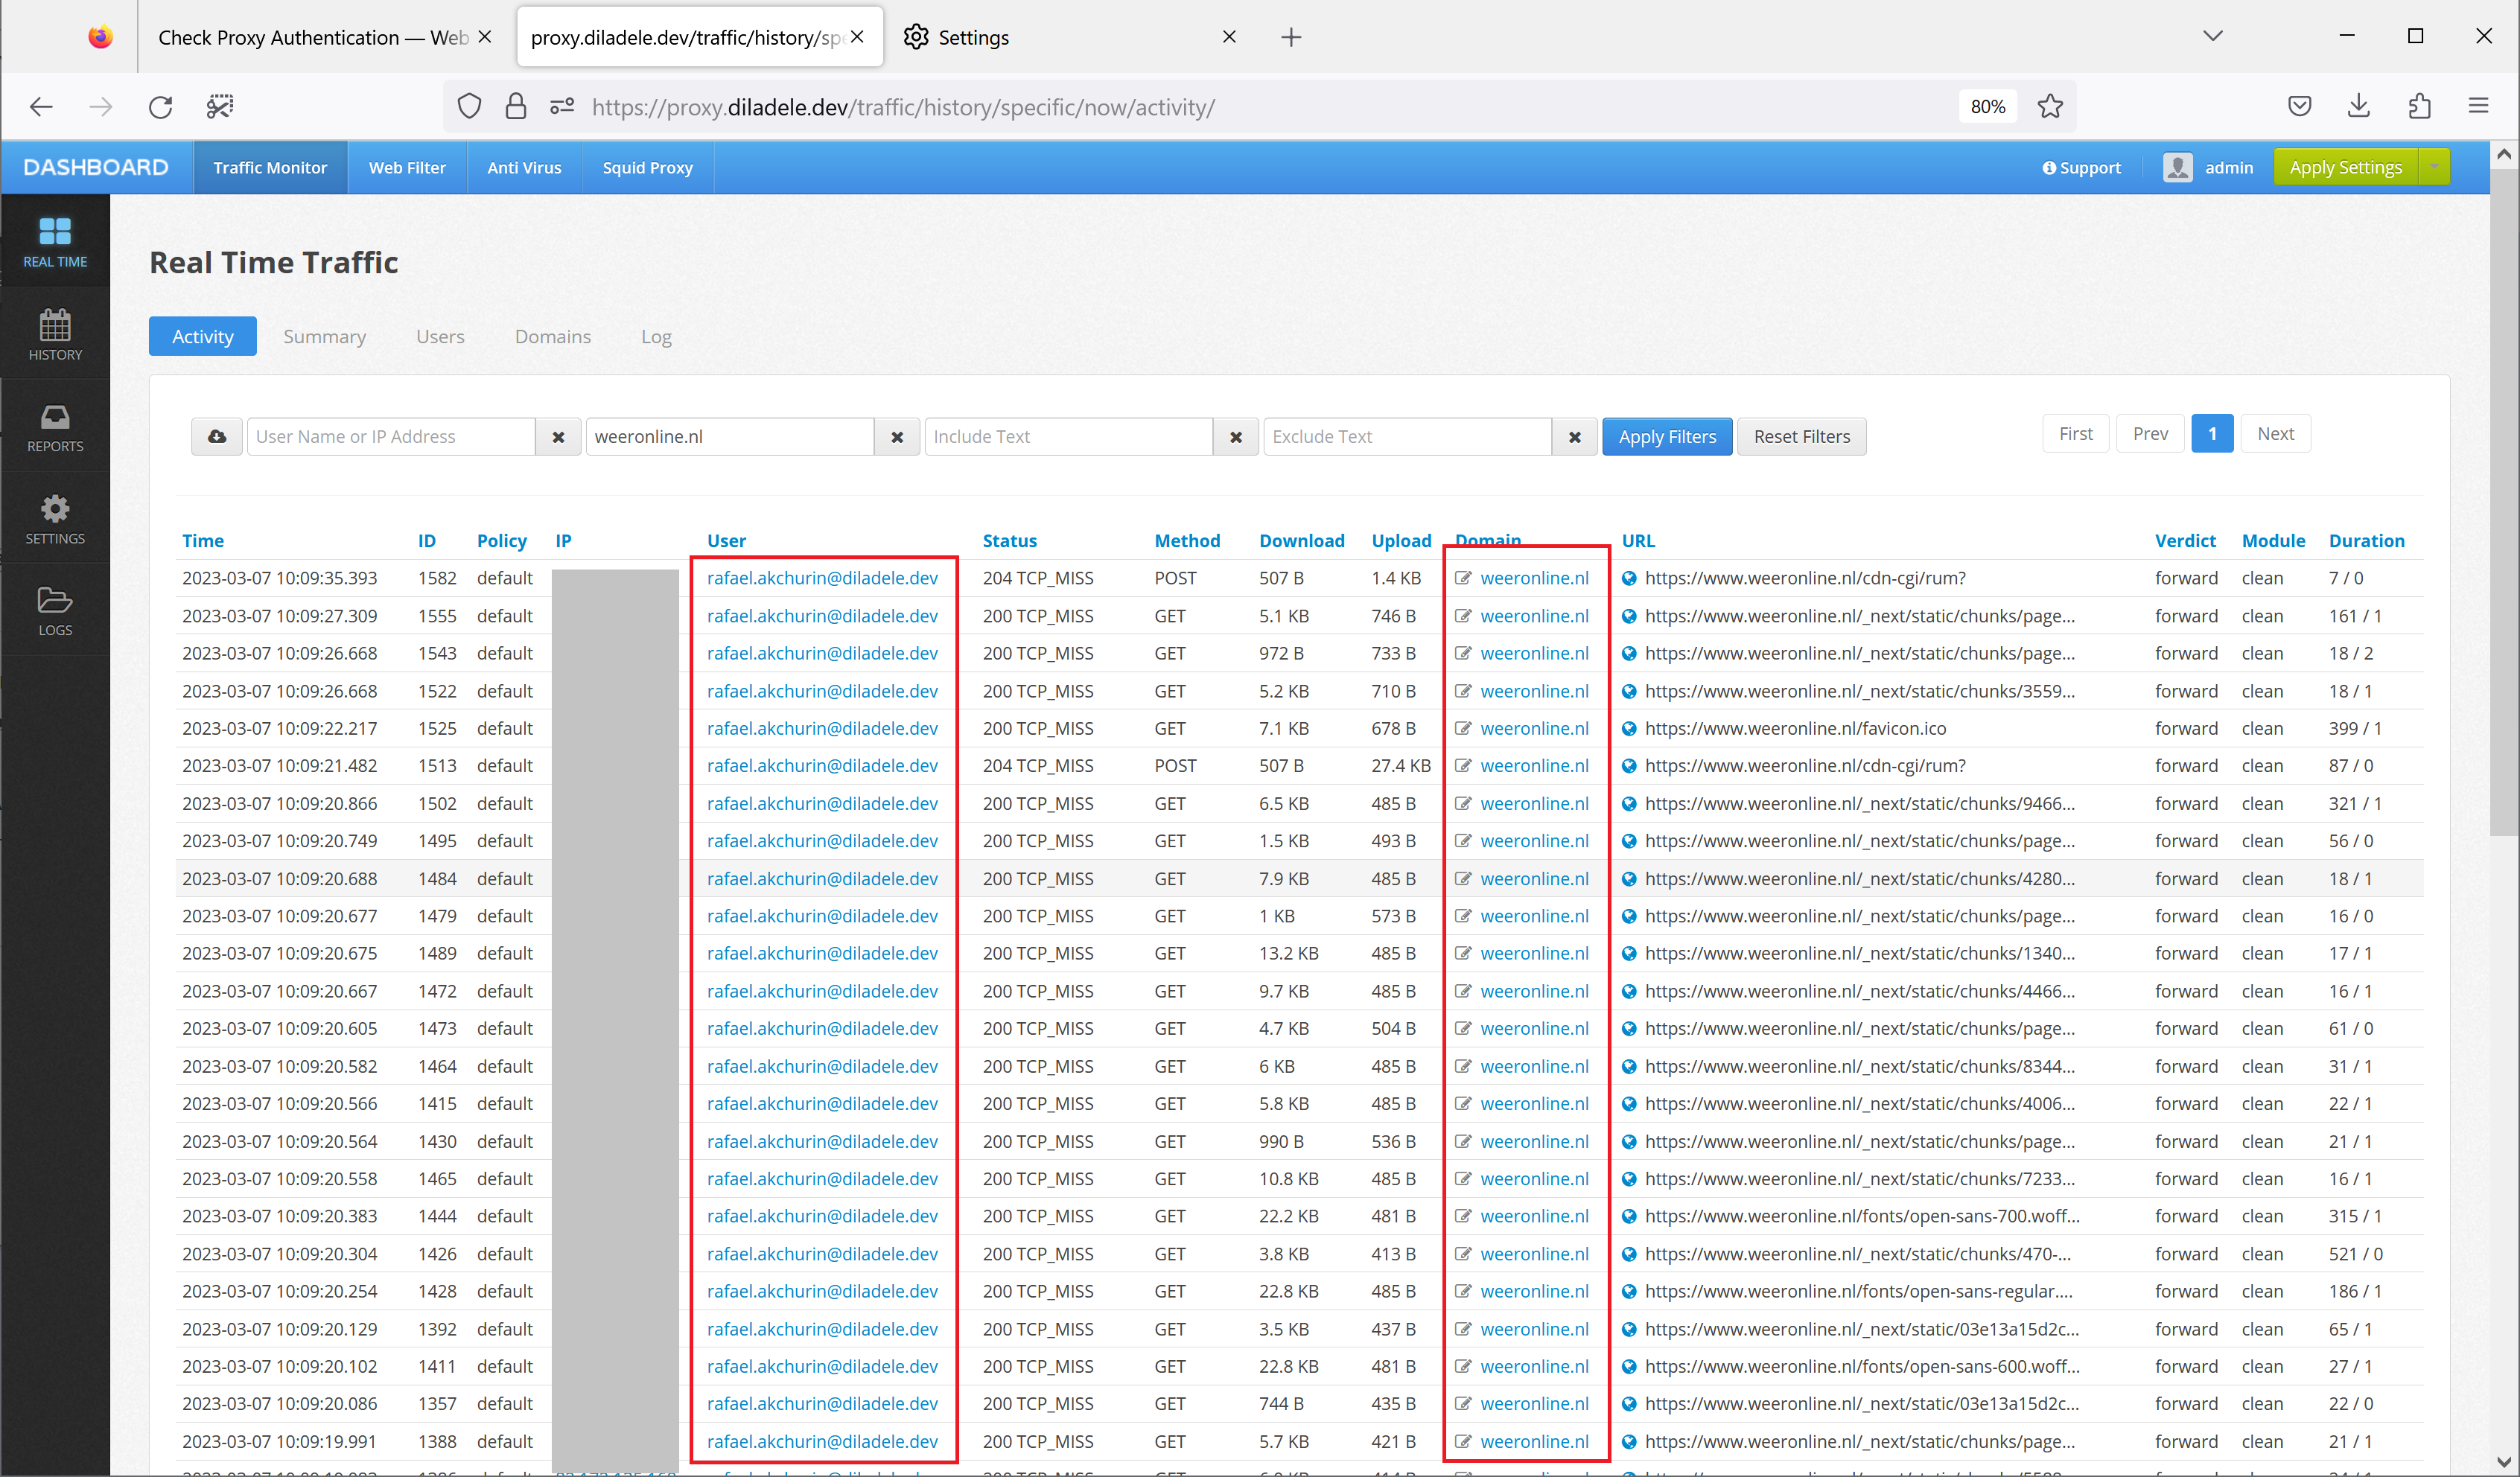Open the Real Time sidebar section
This screenshot has width=2520, height=1477.
[x=55, y=242]
